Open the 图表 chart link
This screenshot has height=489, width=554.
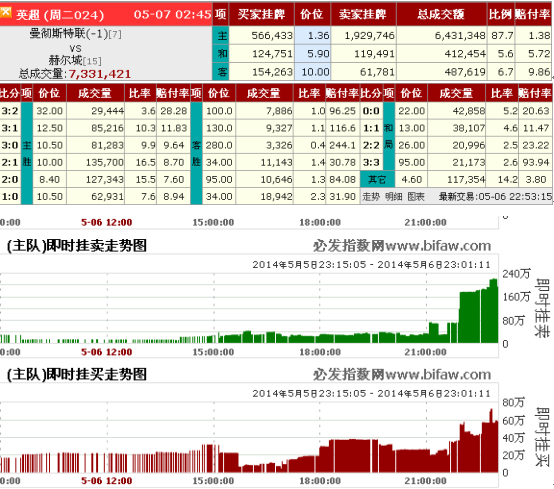click(416, 197)
